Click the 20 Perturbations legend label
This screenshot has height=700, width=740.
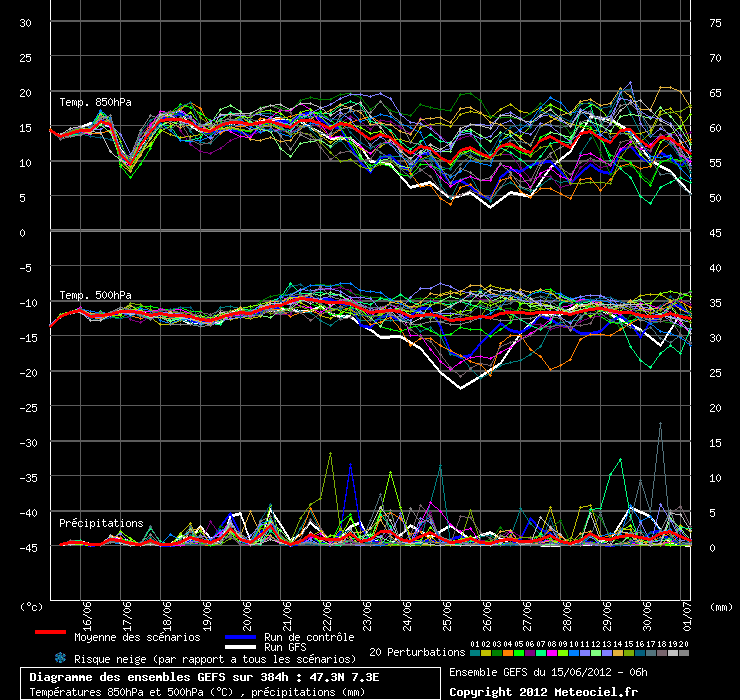(417, 652)
